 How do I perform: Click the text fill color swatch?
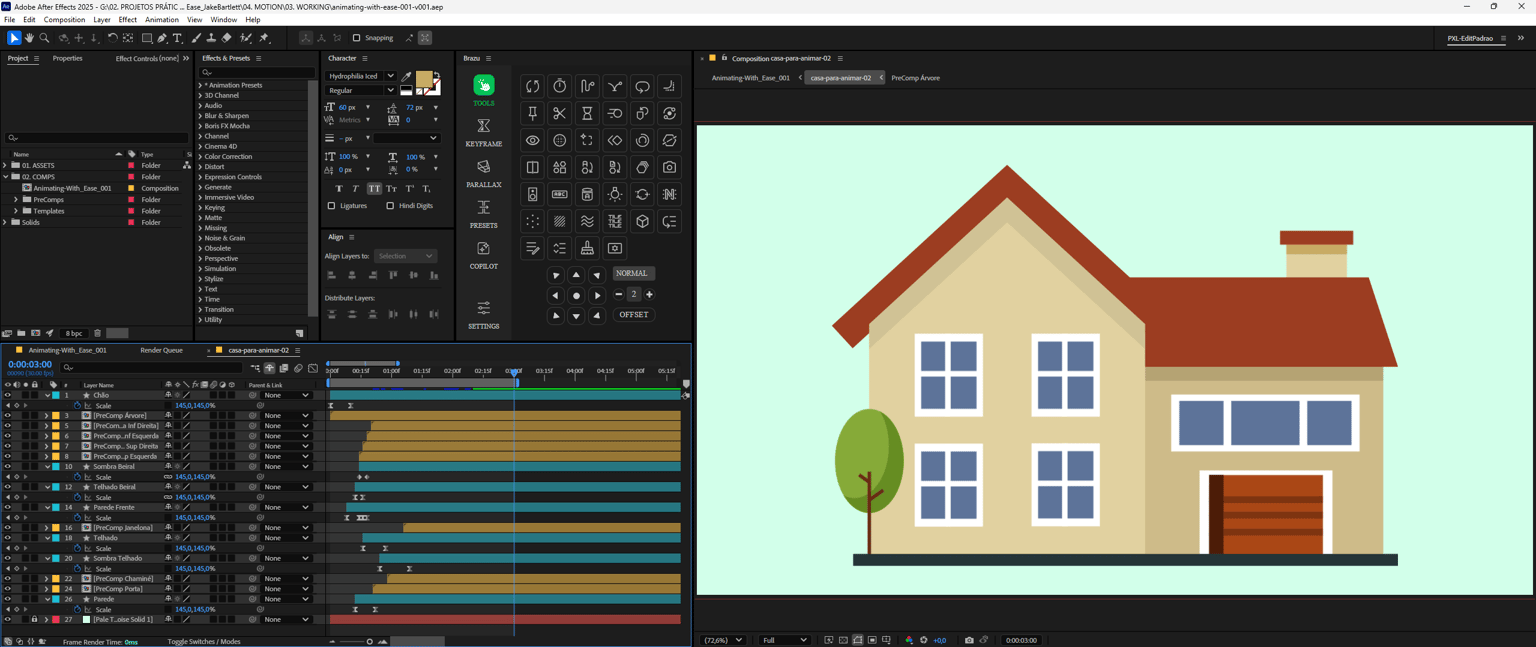click(424, 80)
